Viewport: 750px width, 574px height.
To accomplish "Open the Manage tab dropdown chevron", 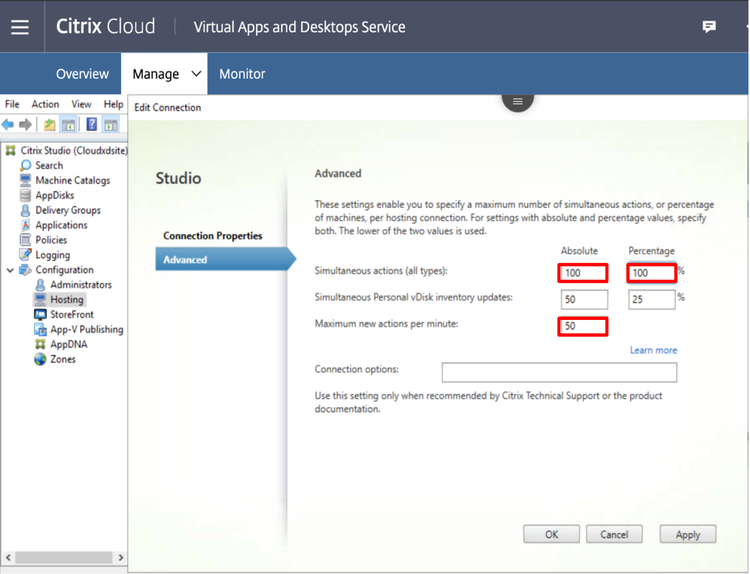I will [x=196, y=74].
